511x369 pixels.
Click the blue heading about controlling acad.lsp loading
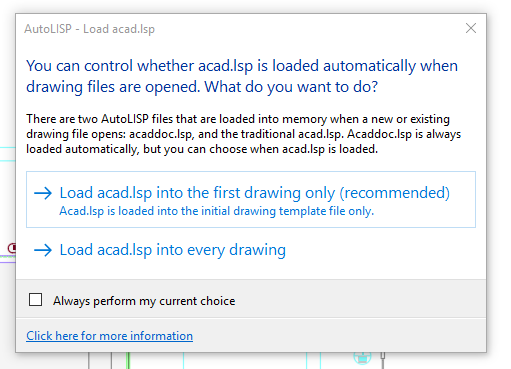pos(242,76)
